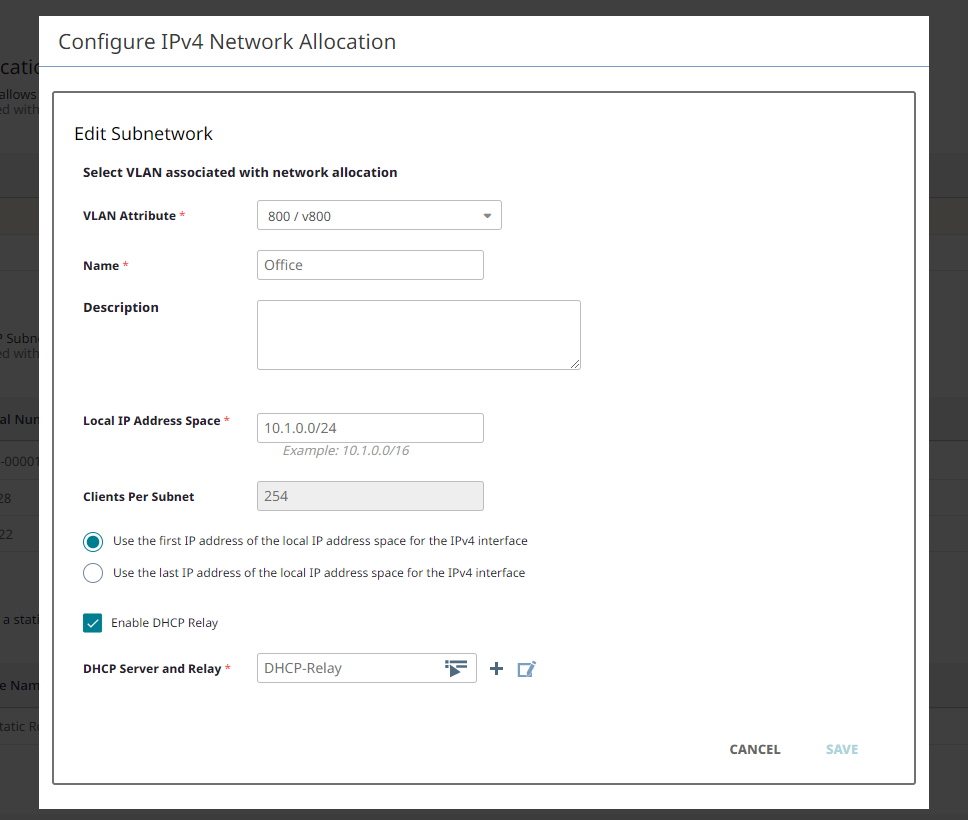
Task: Click the Description textarea resize handle
Action: (577, 366)
